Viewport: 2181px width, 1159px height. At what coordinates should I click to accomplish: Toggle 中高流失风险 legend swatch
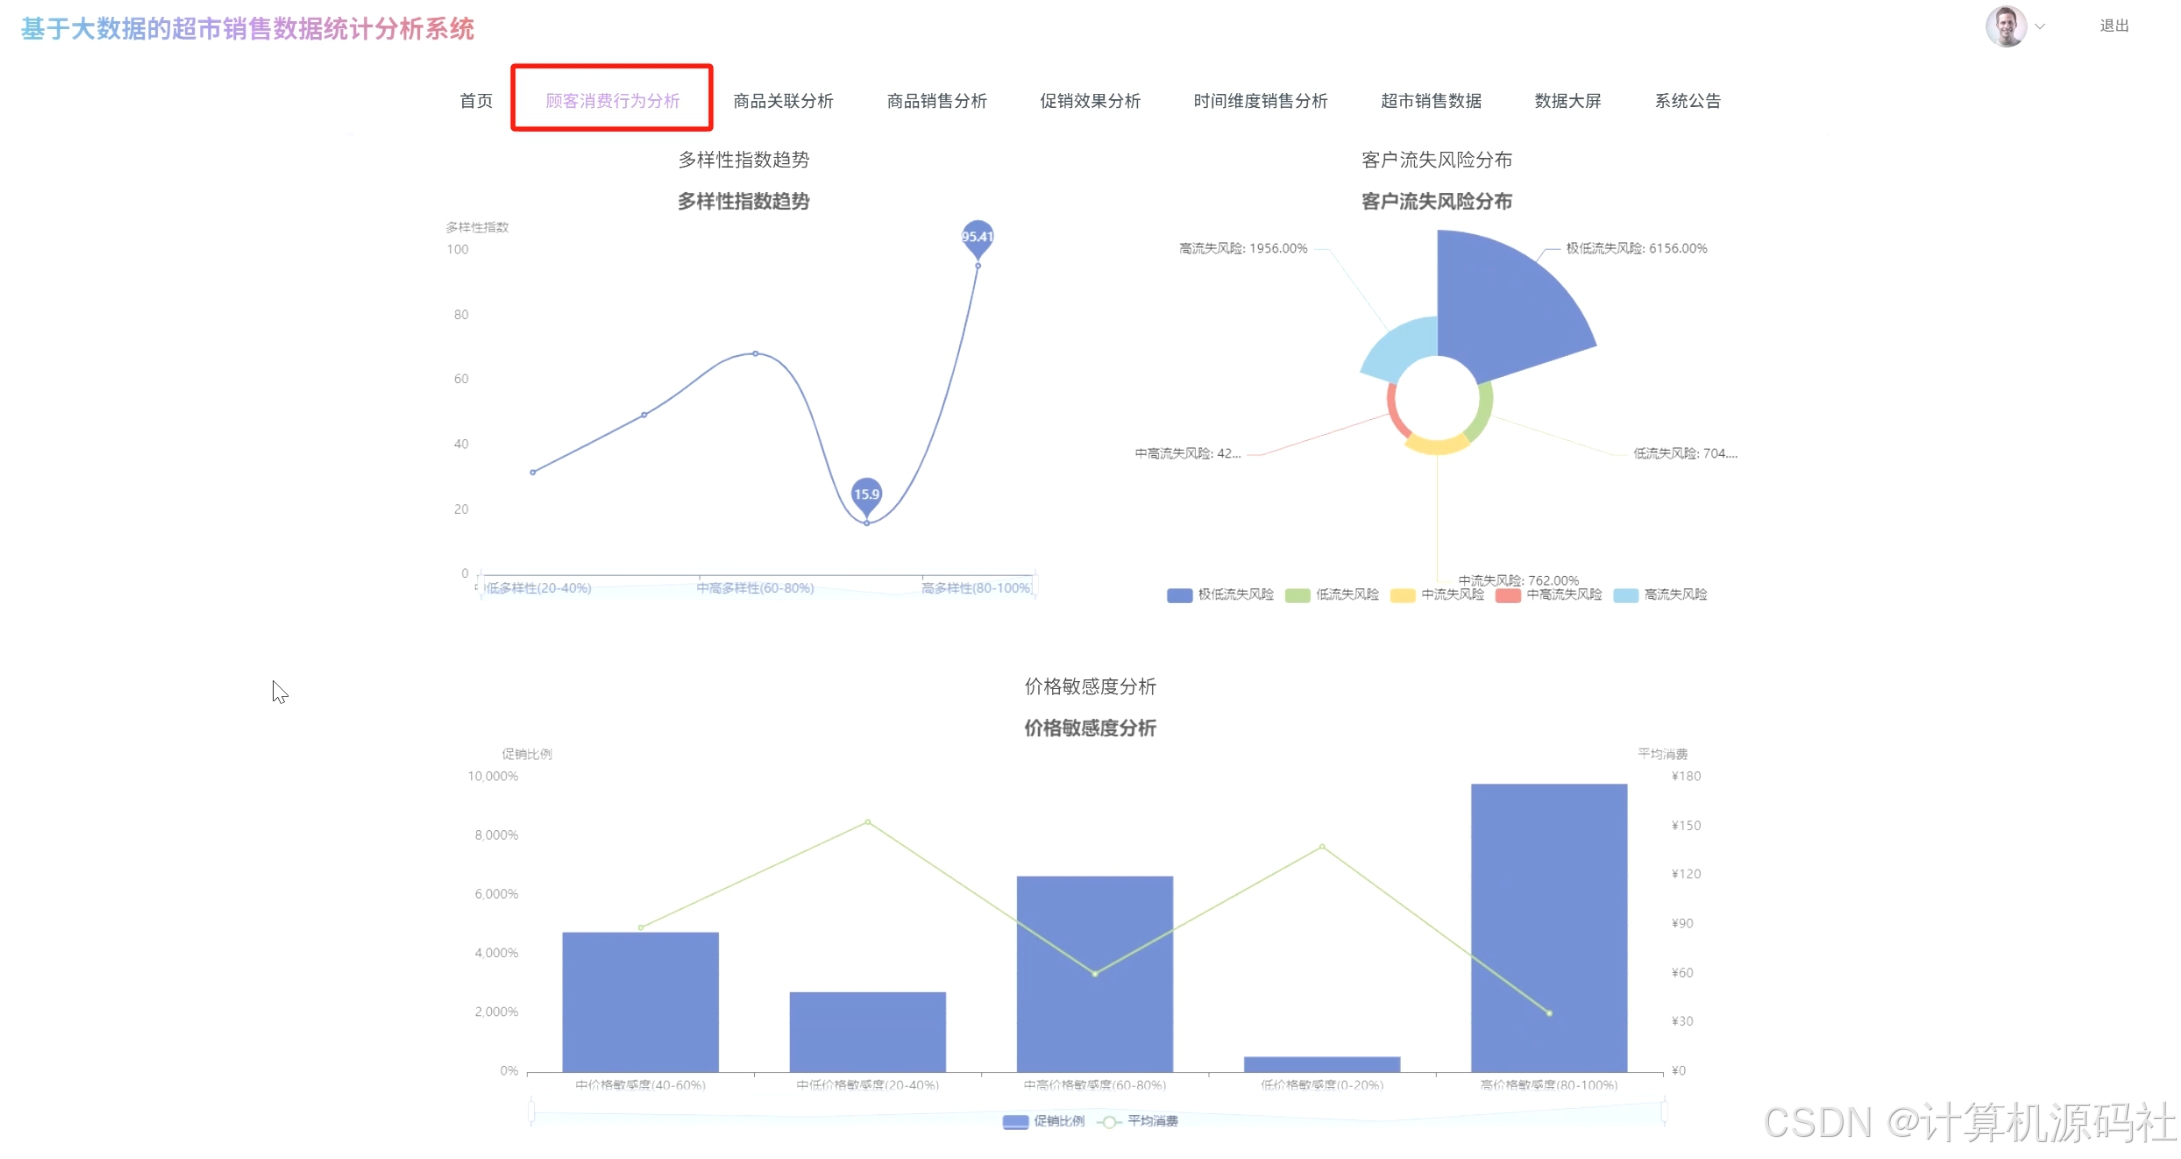pos(1508,595)
